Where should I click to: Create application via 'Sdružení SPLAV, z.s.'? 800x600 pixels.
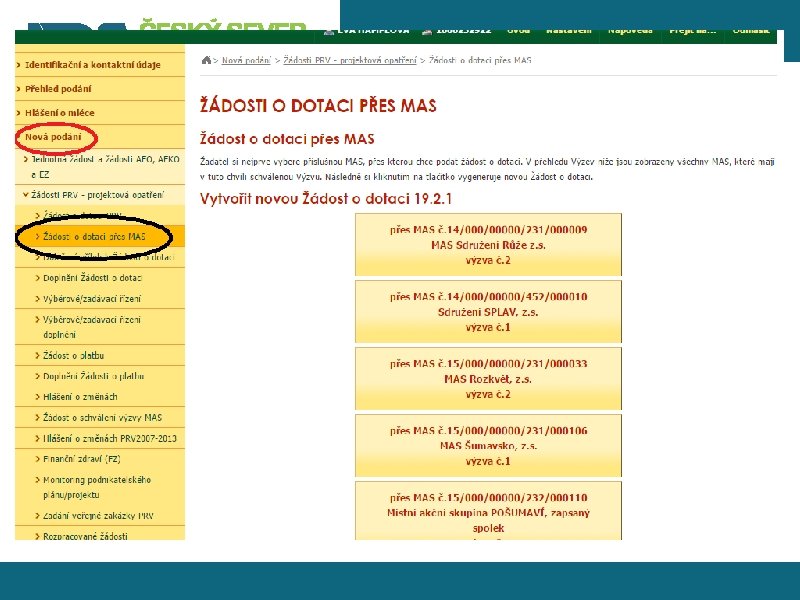coord(488,312)
